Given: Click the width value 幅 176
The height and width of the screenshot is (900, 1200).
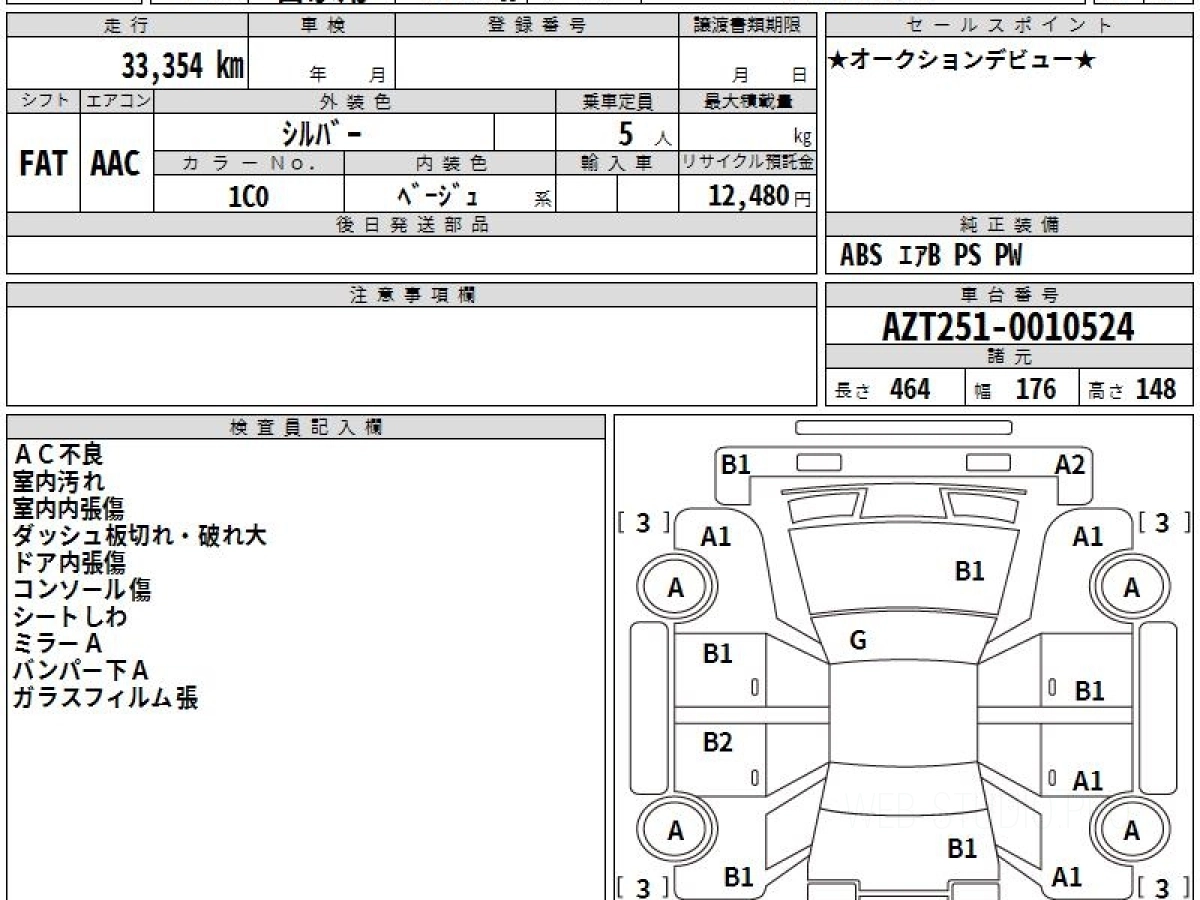Looking at the screenshot, I should [x=1015, y=389].
